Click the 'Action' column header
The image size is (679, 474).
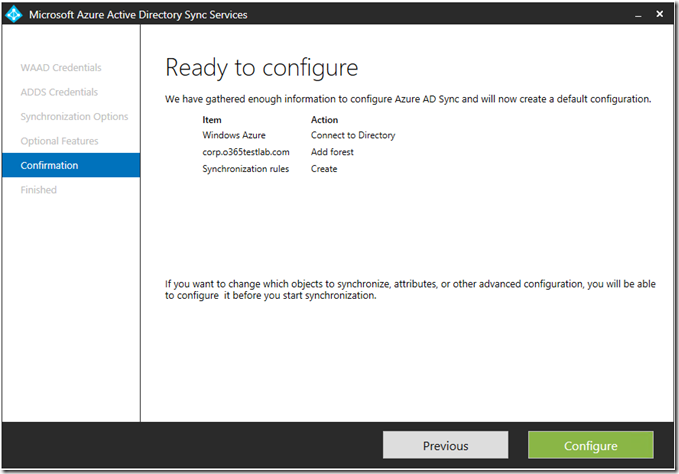point(324,120)
